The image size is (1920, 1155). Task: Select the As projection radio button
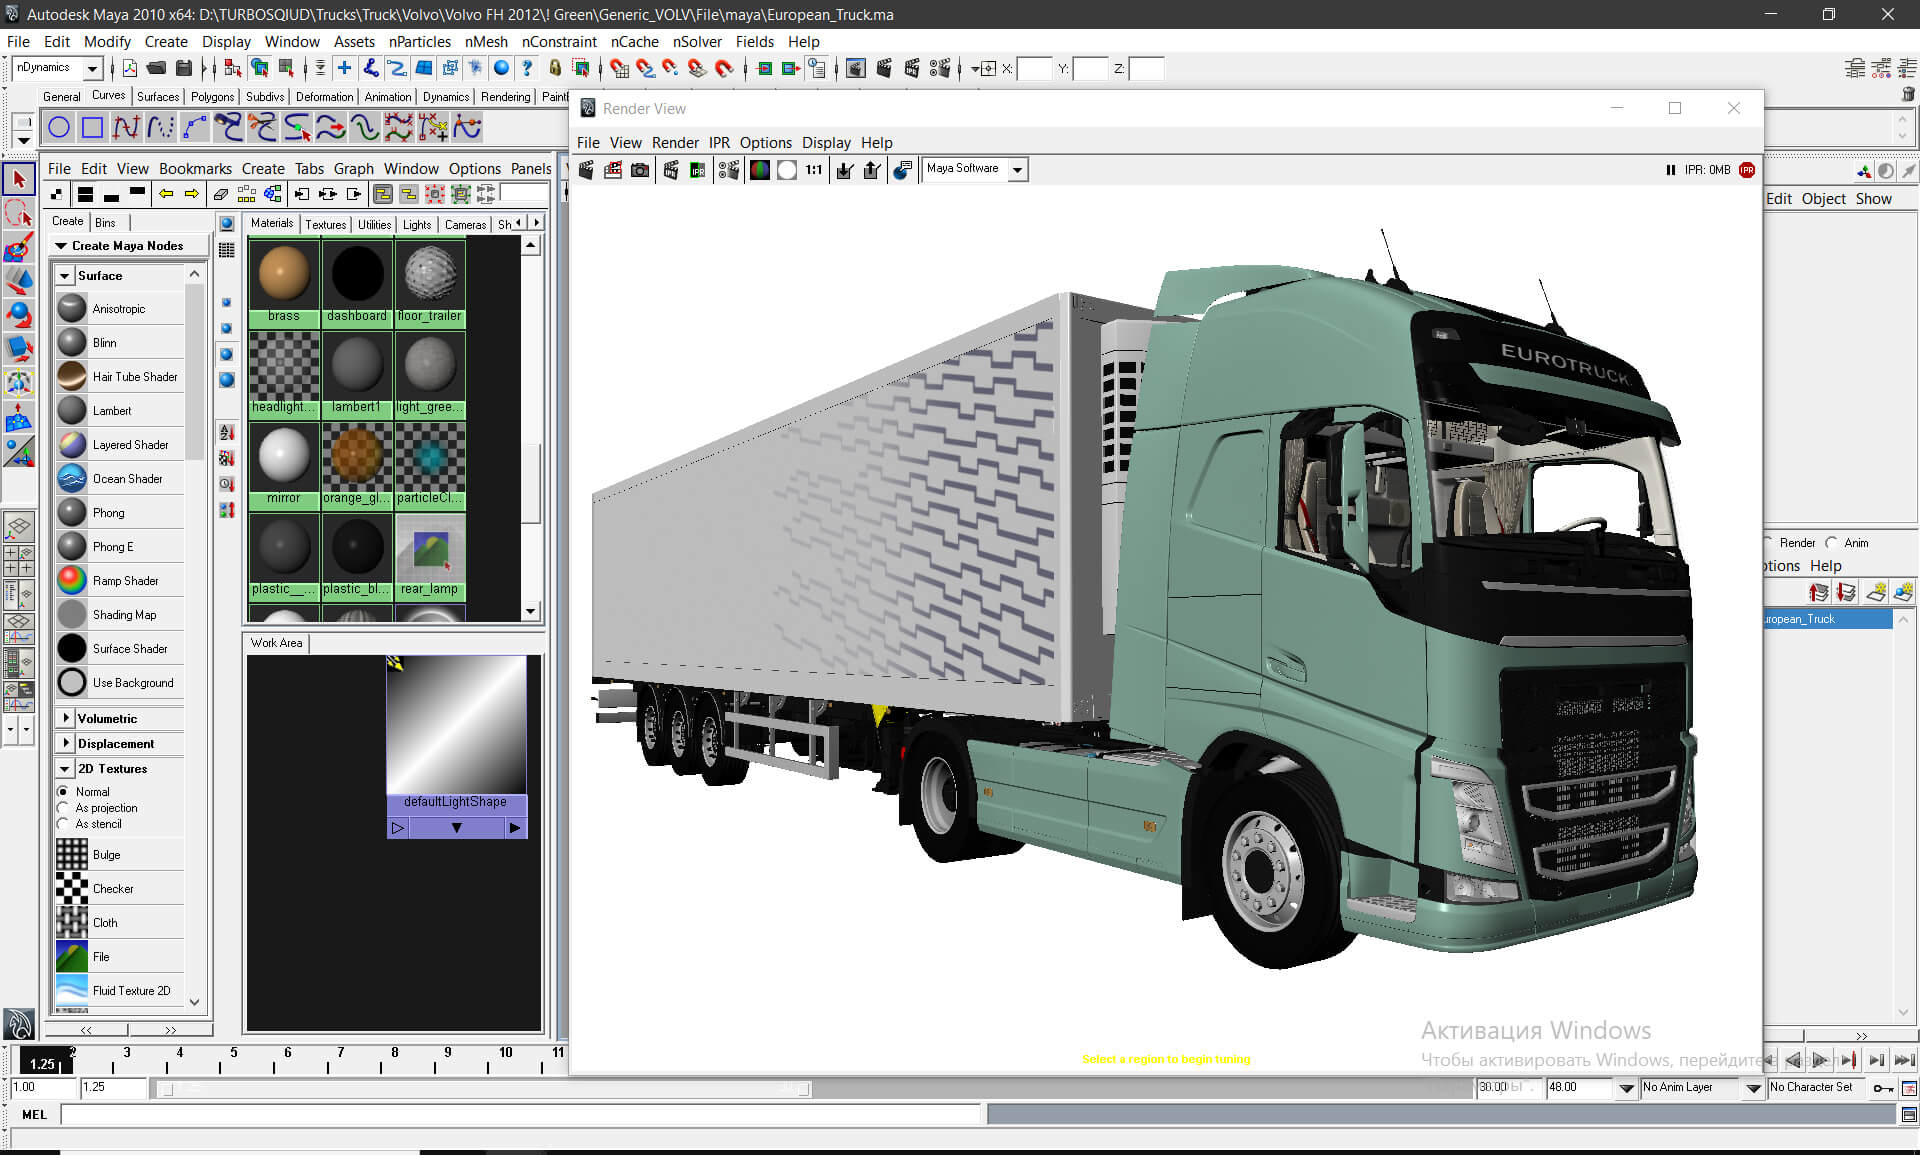coord(63,808)
